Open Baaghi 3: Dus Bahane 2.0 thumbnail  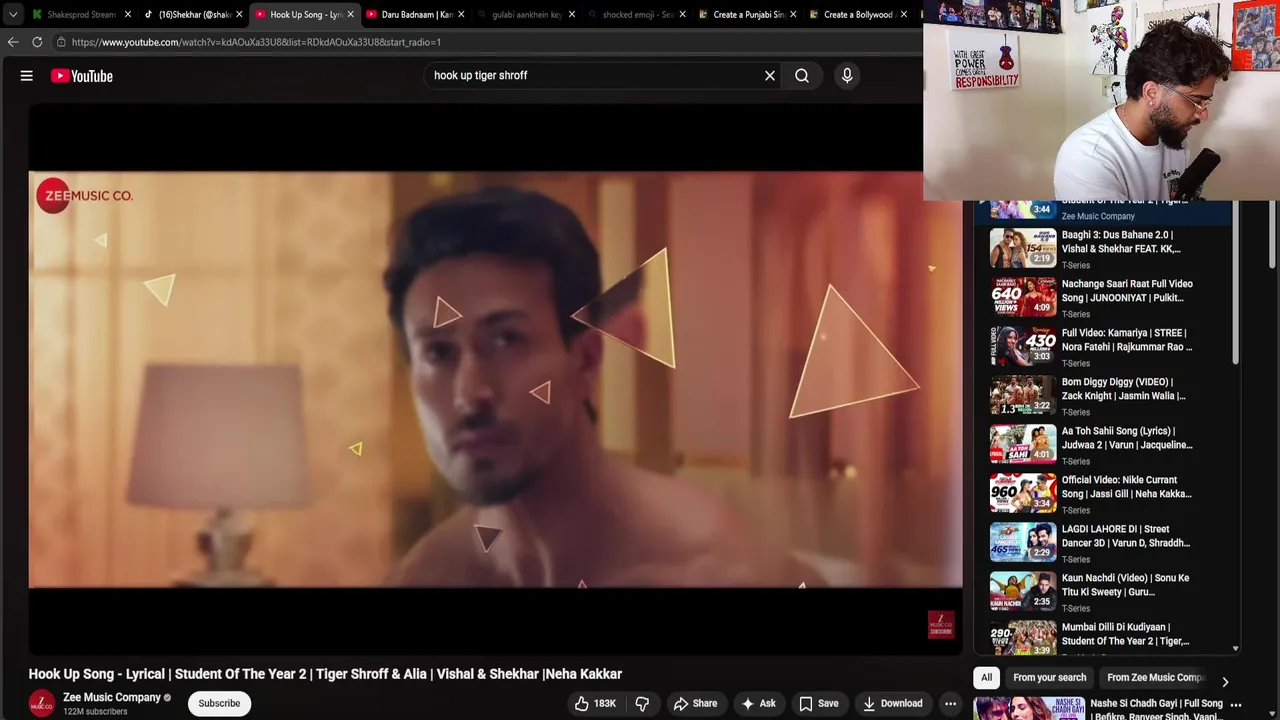coord(1023,248)
